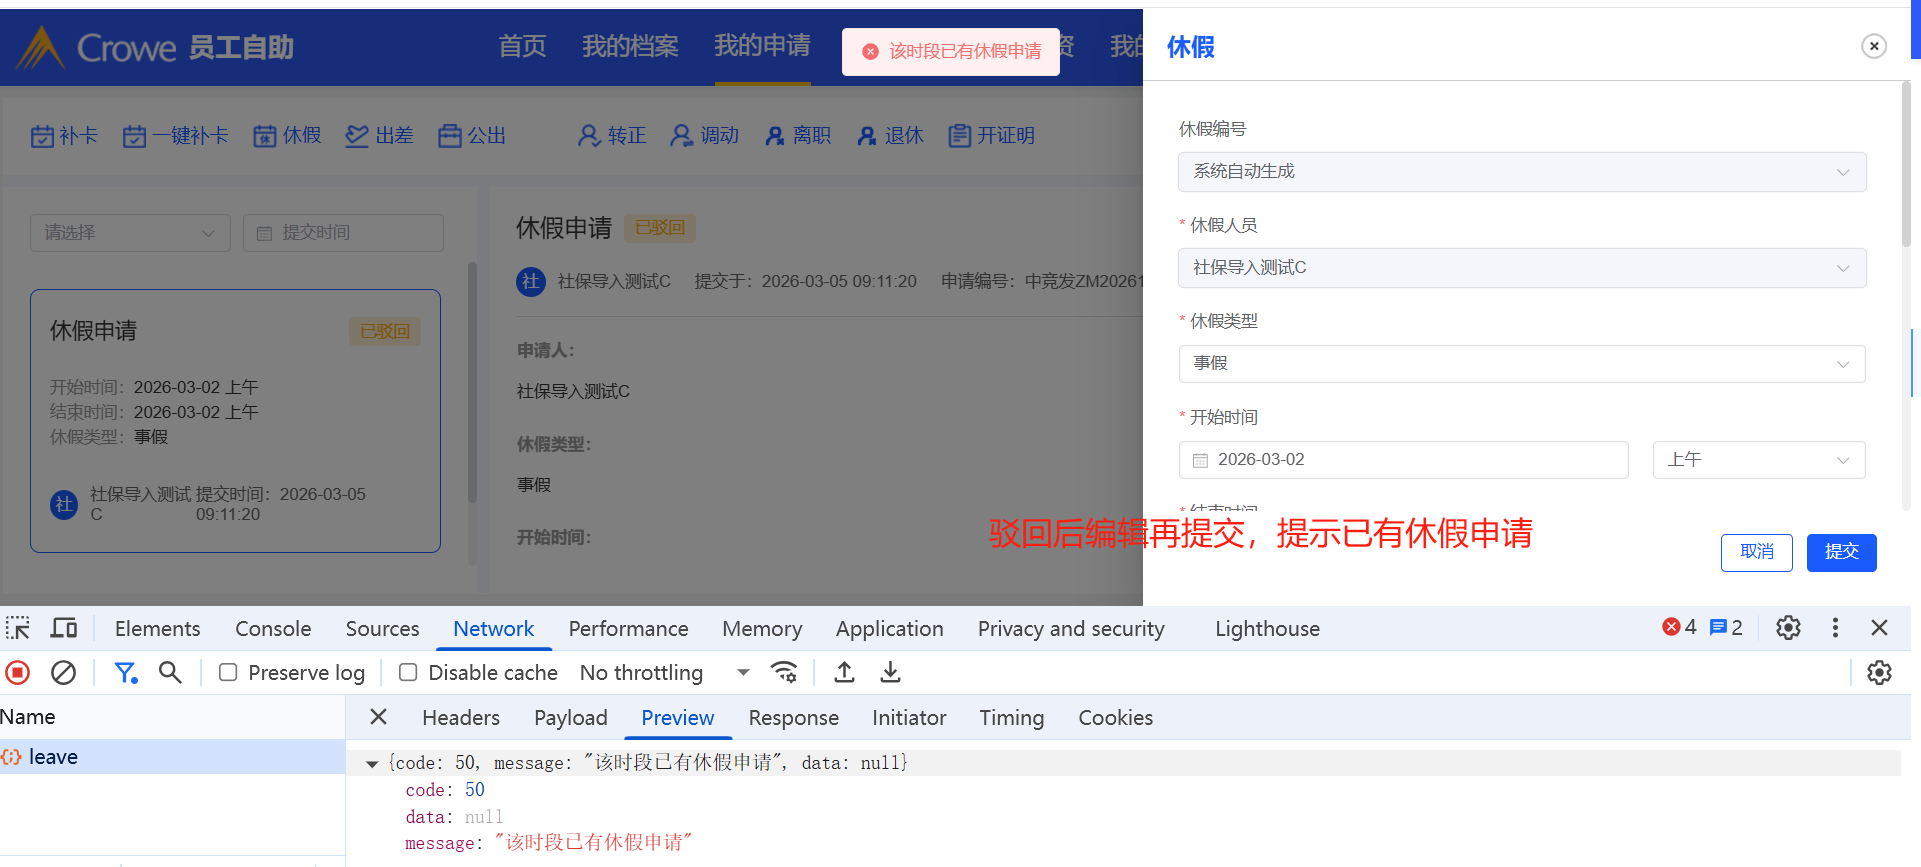Switch to the Response tab
The width and height of the screenshot is (1921, 867).
(x=793, y=717)
